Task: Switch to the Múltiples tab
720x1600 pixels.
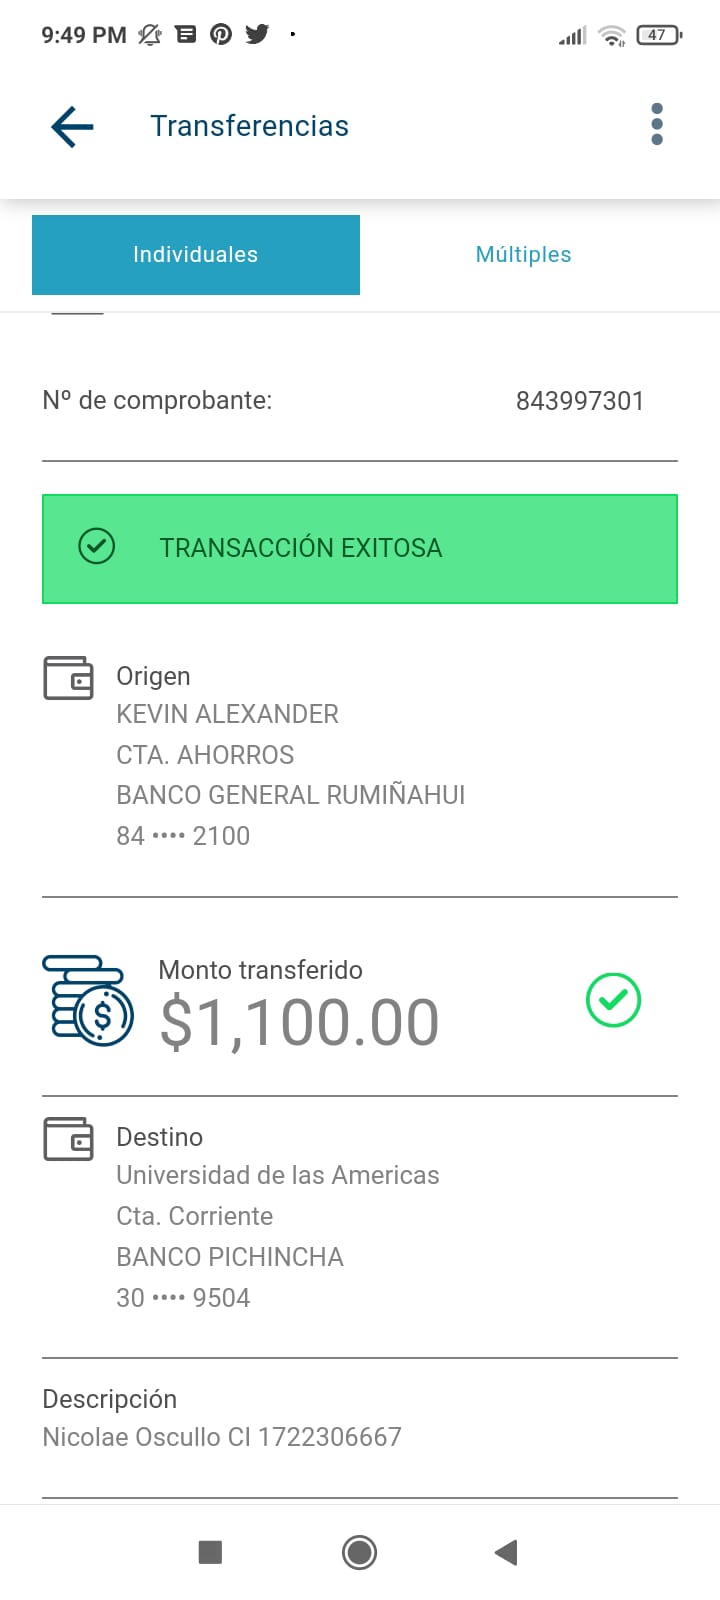Action: click(523, 255)
